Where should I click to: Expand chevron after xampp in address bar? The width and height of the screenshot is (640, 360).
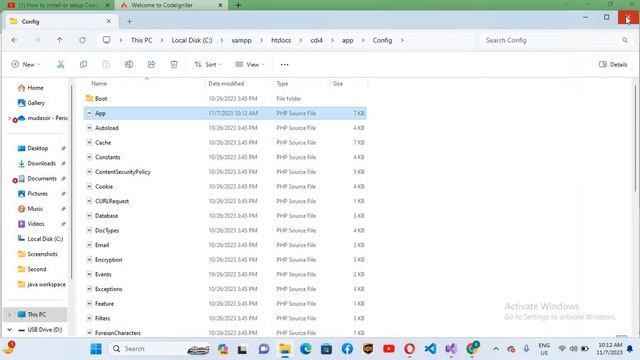261,40
